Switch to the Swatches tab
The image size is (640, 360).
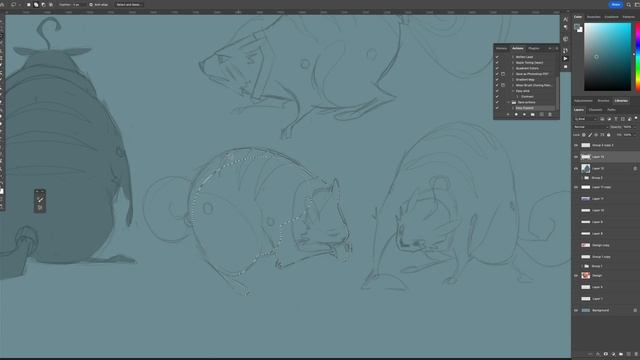tap(593, 17)
